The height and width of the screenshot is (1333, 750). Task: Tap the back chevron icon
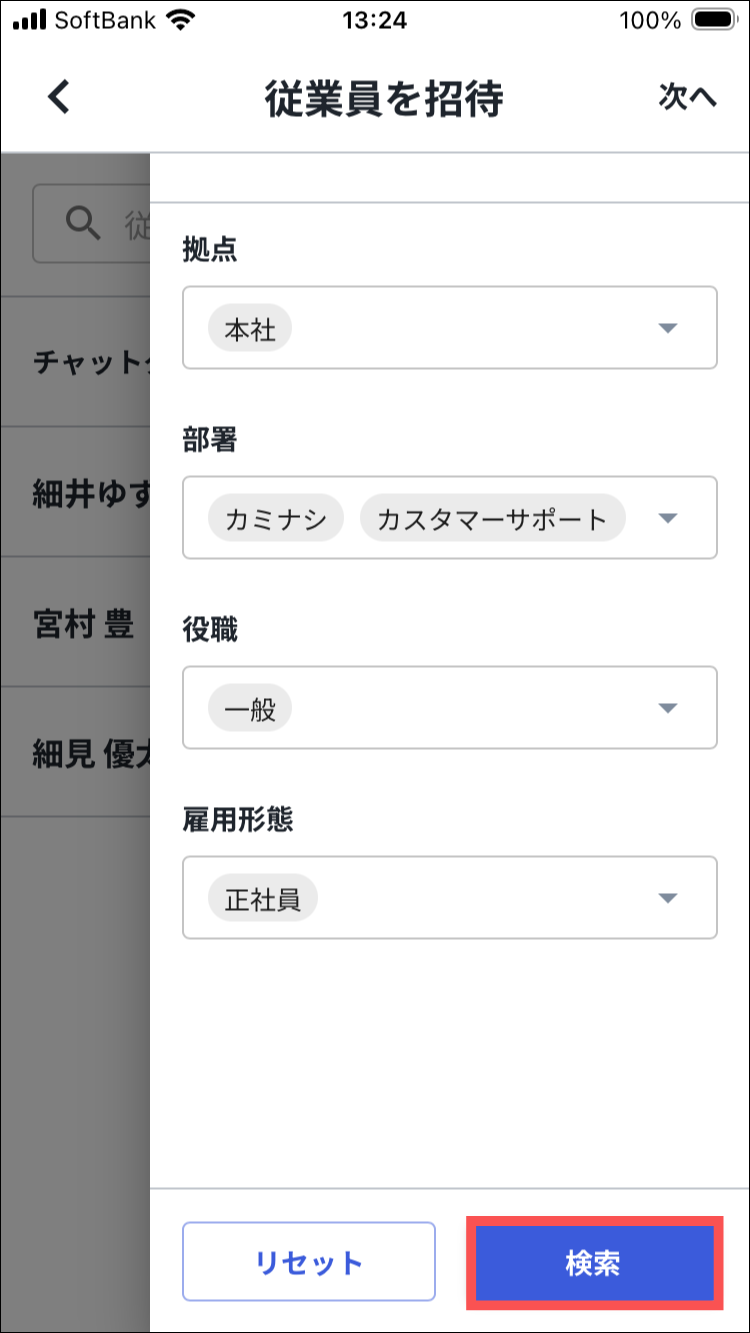coord(60,97)
